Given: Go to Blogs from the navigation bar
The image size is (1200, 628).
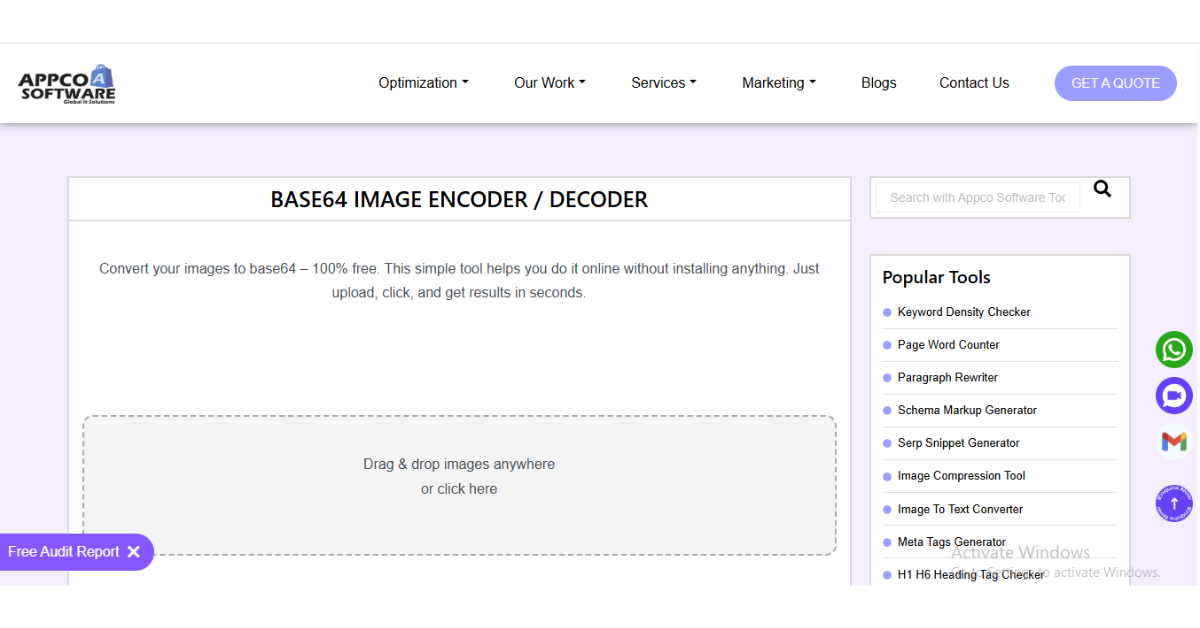Looking at the screenshot, I should 878,83.
